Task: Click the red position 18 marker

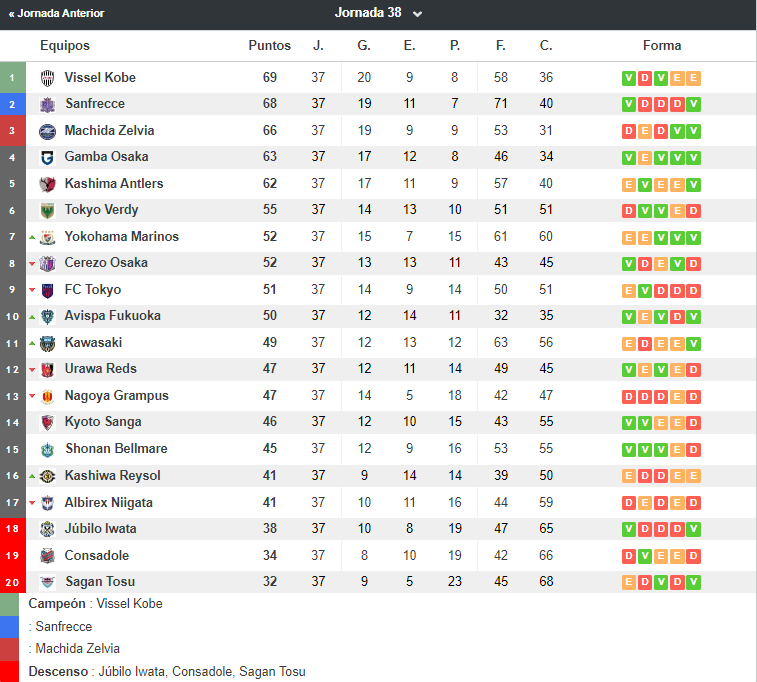Action: pyautogui.click(x=13, y=529)
